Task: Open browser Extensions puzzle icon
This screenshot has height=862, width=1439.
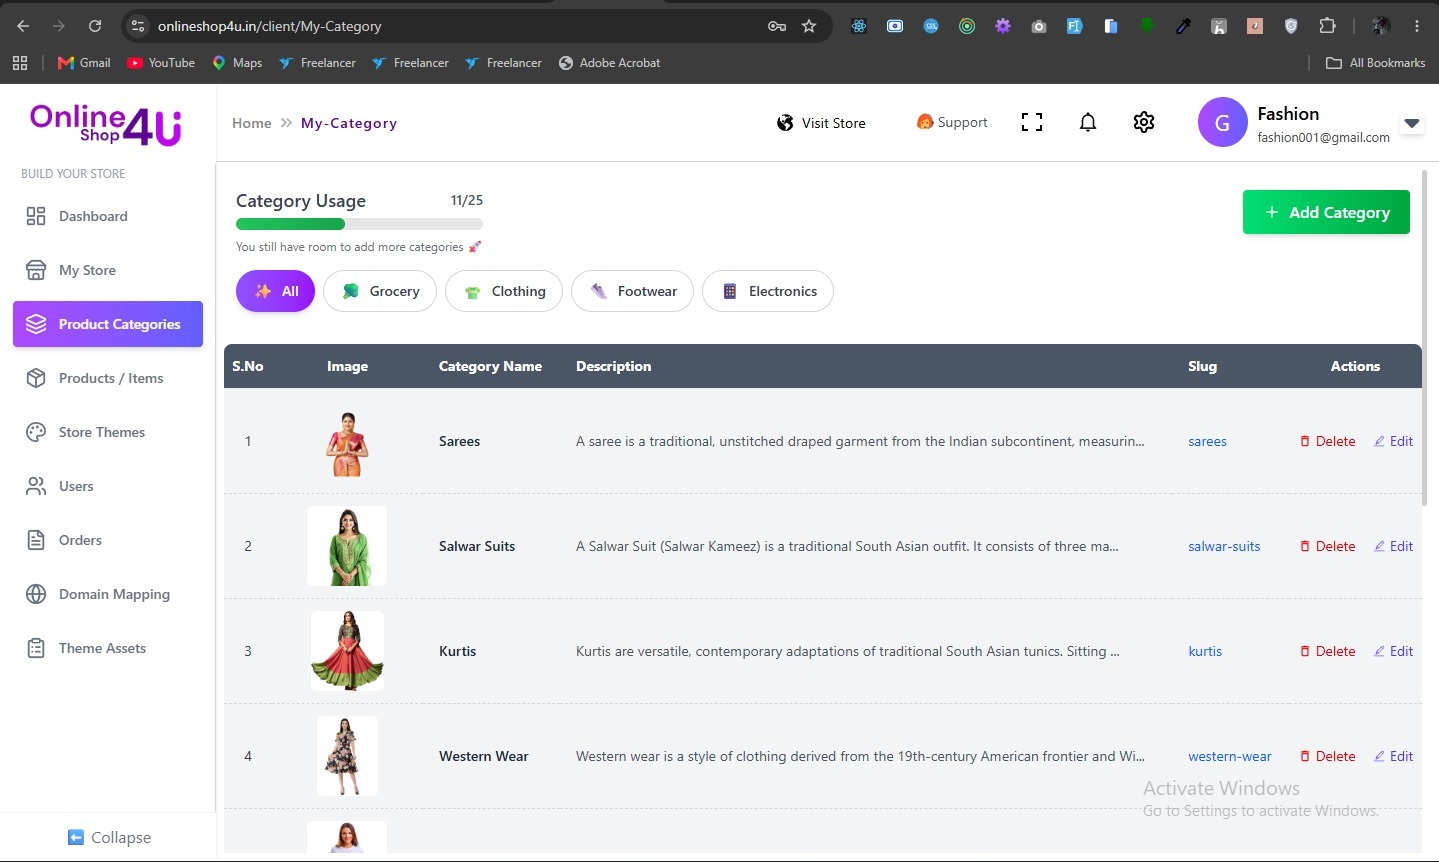Action: [1327, 26]
